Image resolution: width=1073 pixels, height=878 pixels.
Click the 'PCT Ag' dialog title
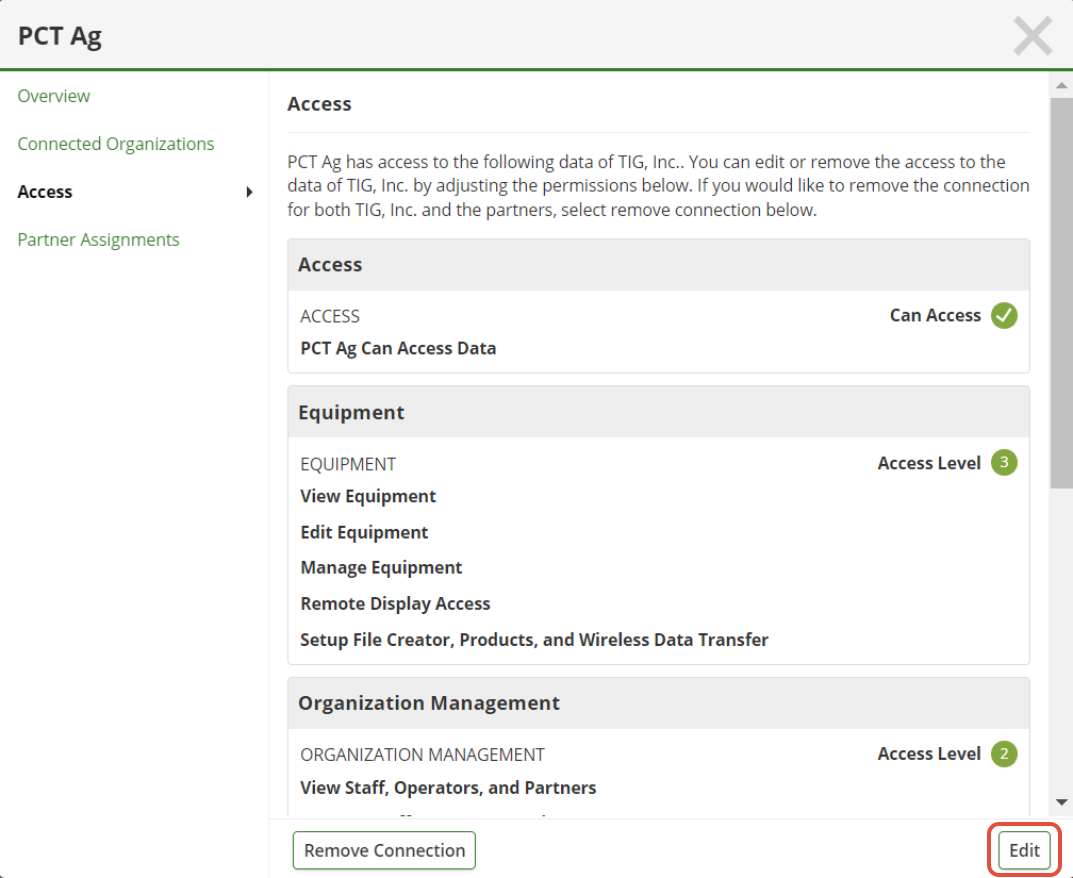point(60,36)
